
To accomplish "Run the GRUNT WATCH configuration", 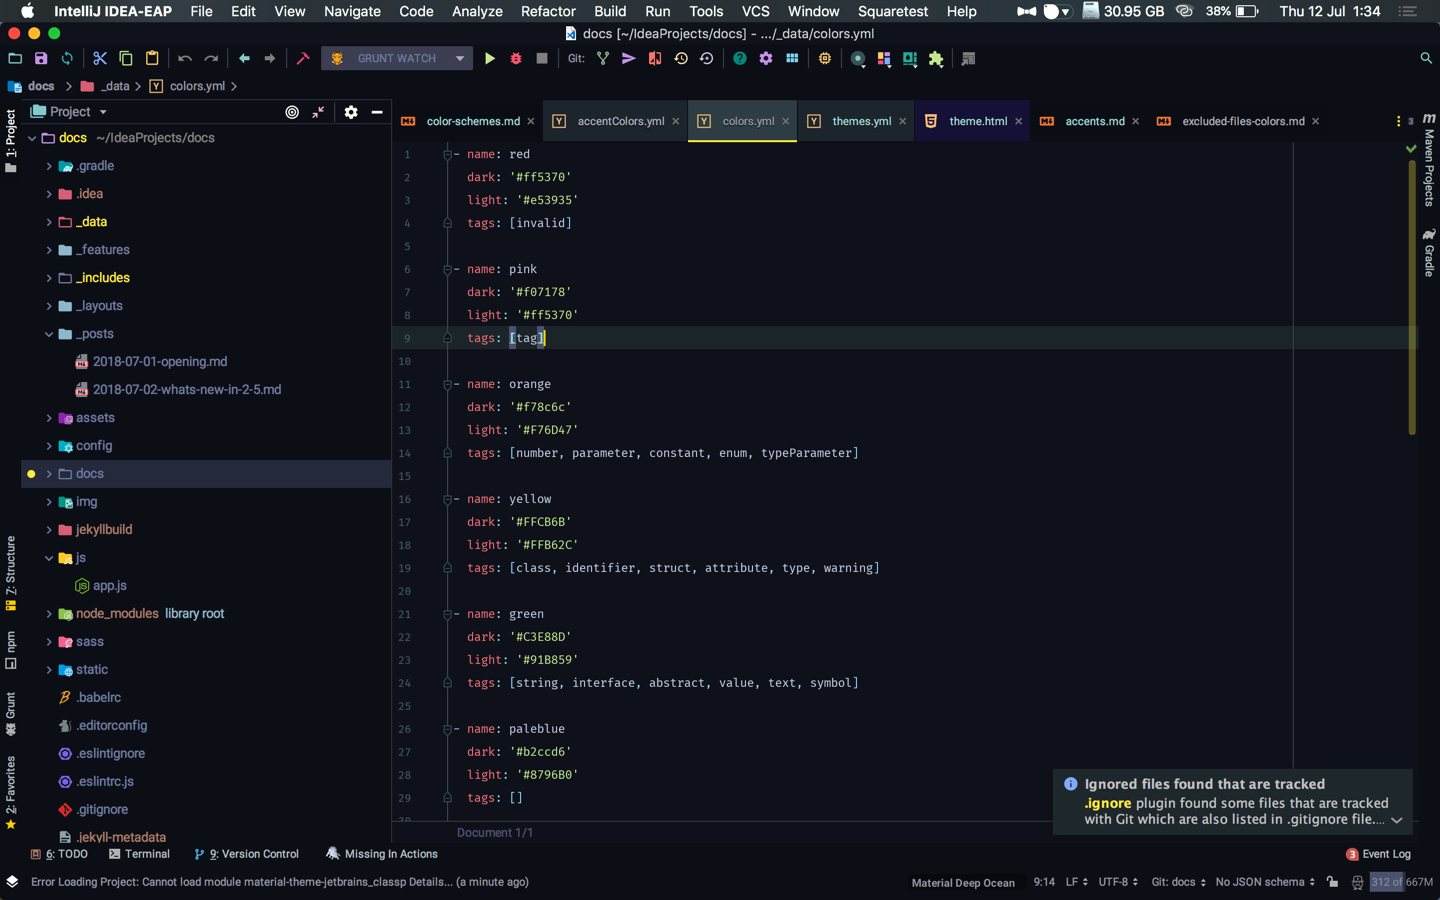I will click(490, 58).
